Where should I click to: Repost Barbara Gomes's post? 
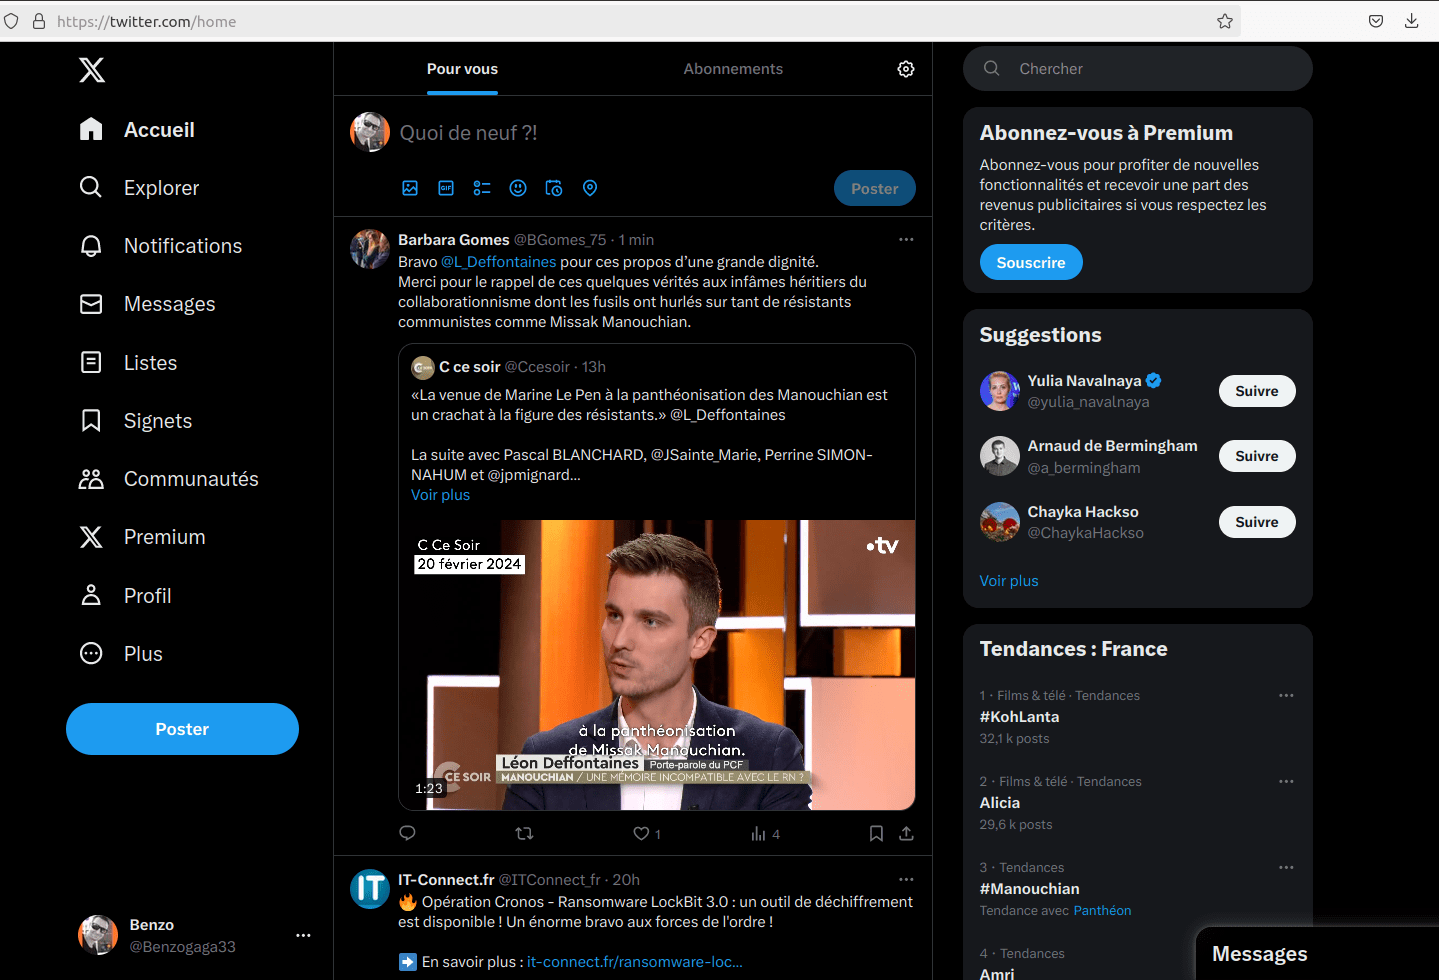click(524, 833)
